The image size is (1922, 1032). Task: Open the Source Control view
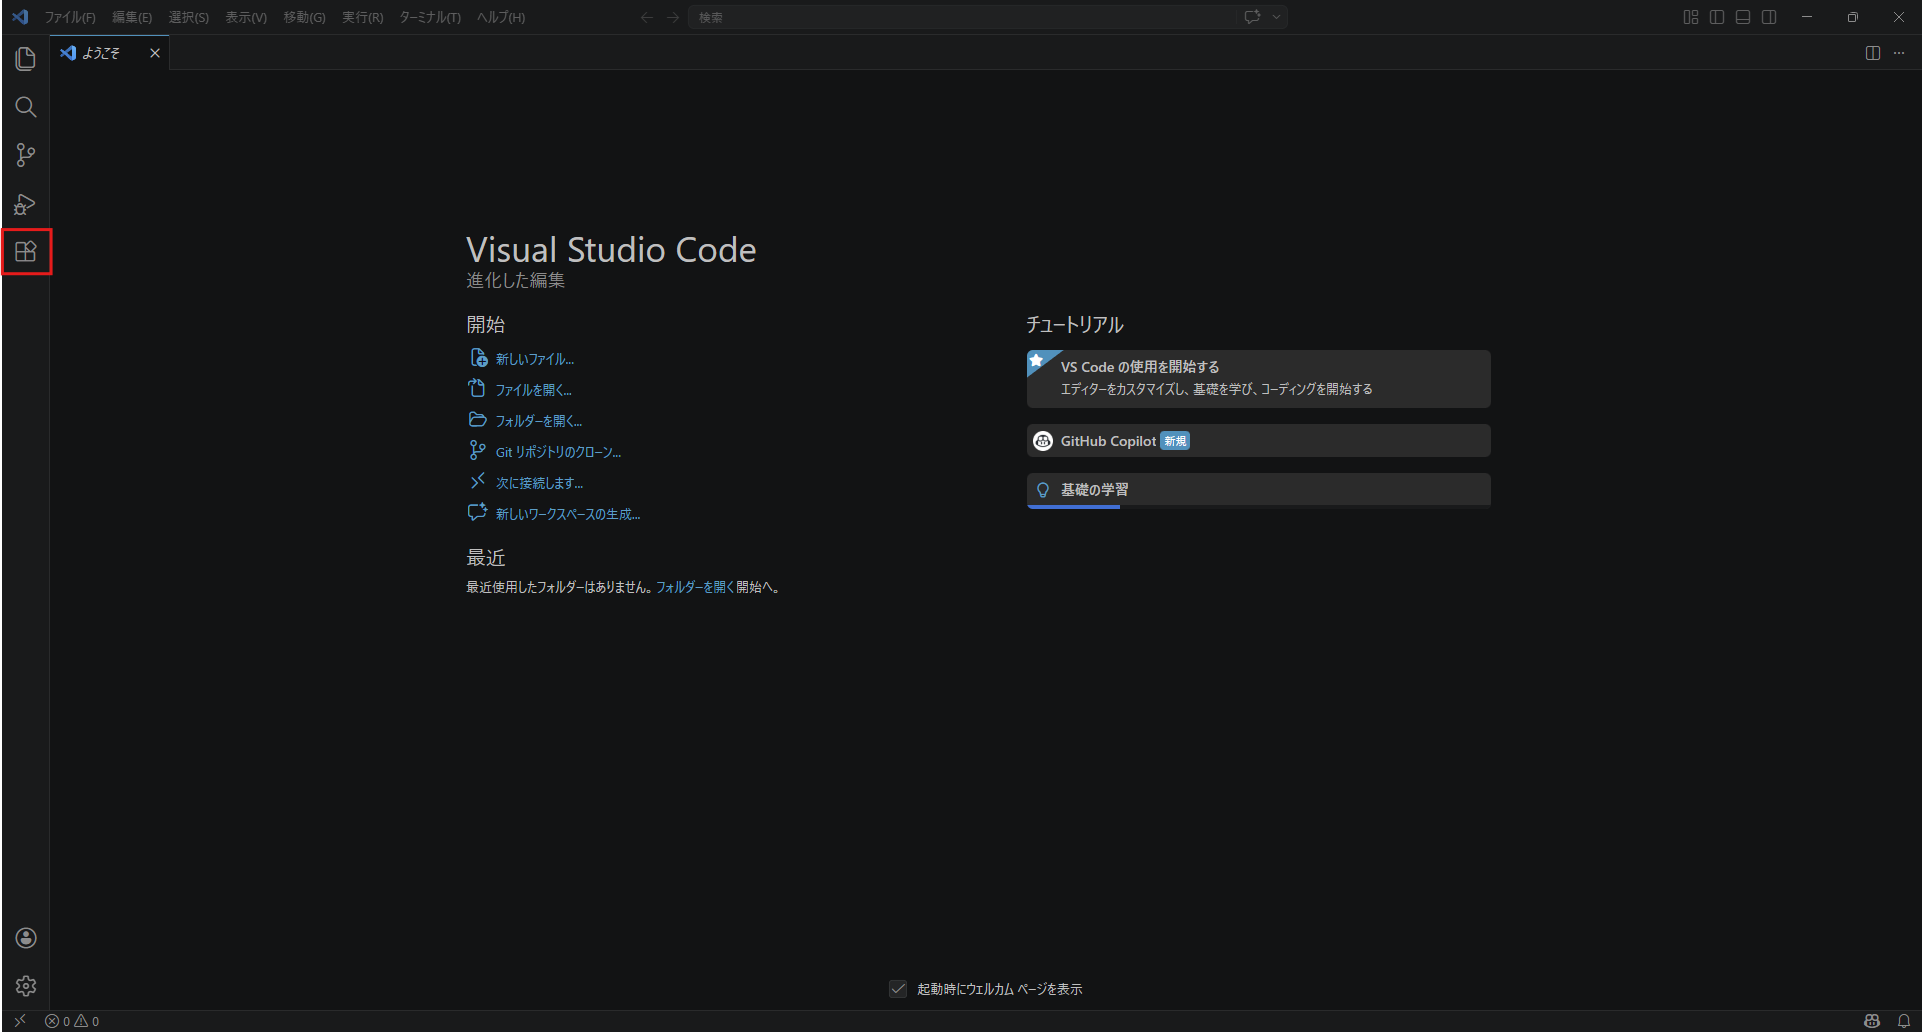click(x=26, y=155)
